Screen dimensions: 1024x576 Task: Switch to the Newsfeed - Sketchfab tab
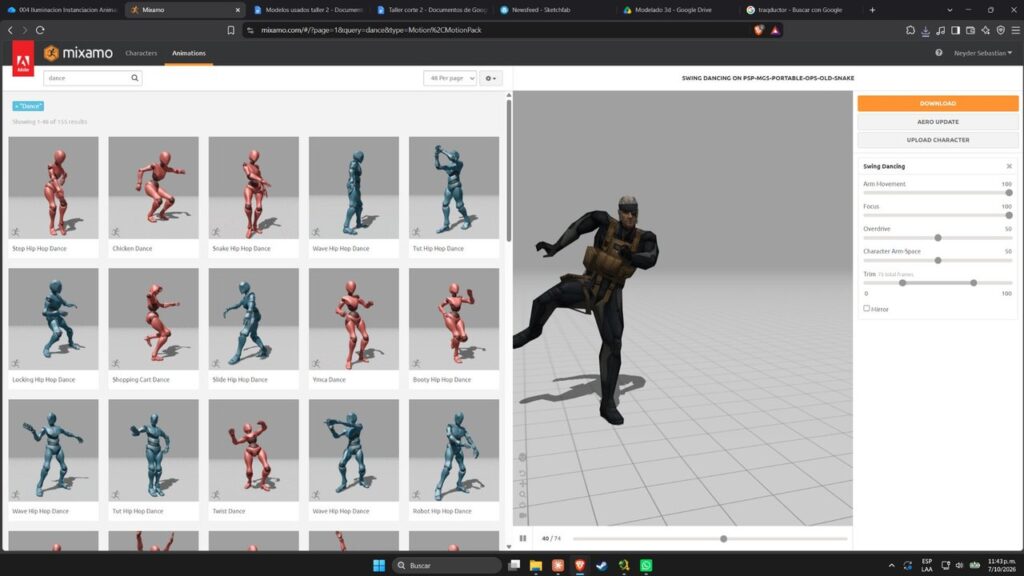(x=552, y=10)
